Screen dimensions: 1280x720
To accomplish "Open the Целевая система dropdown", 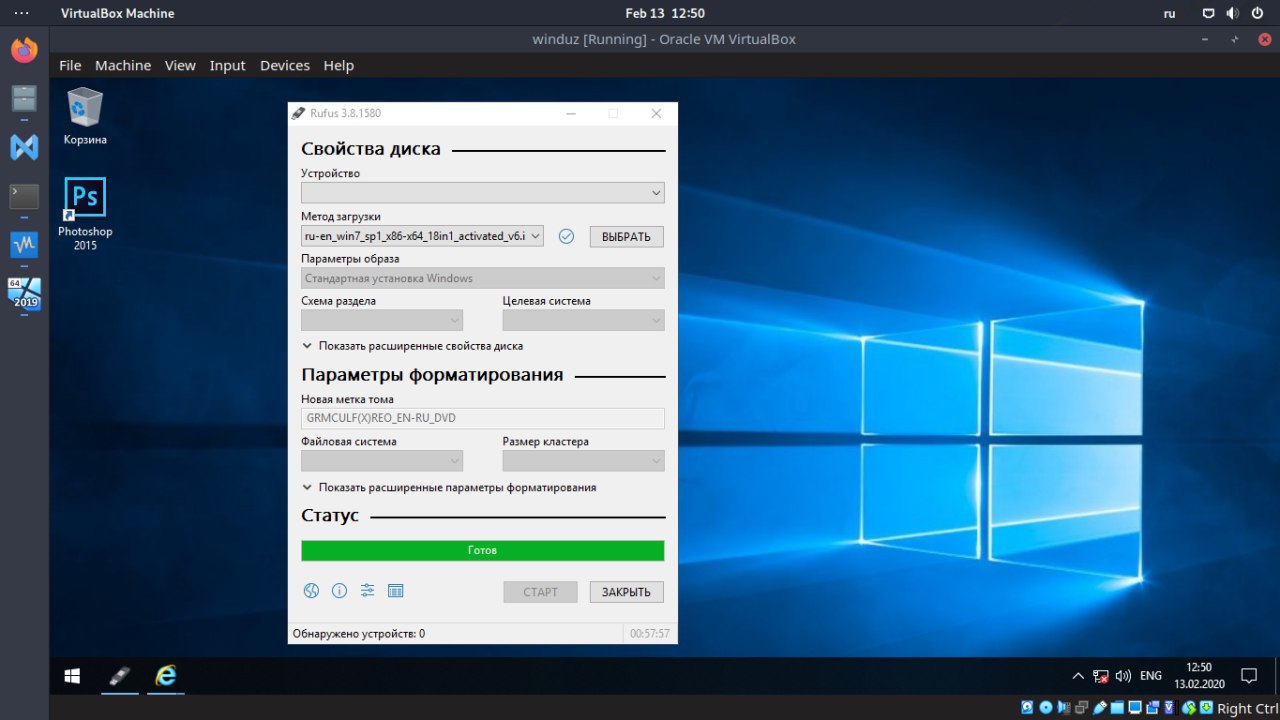I will pos(584,320).
